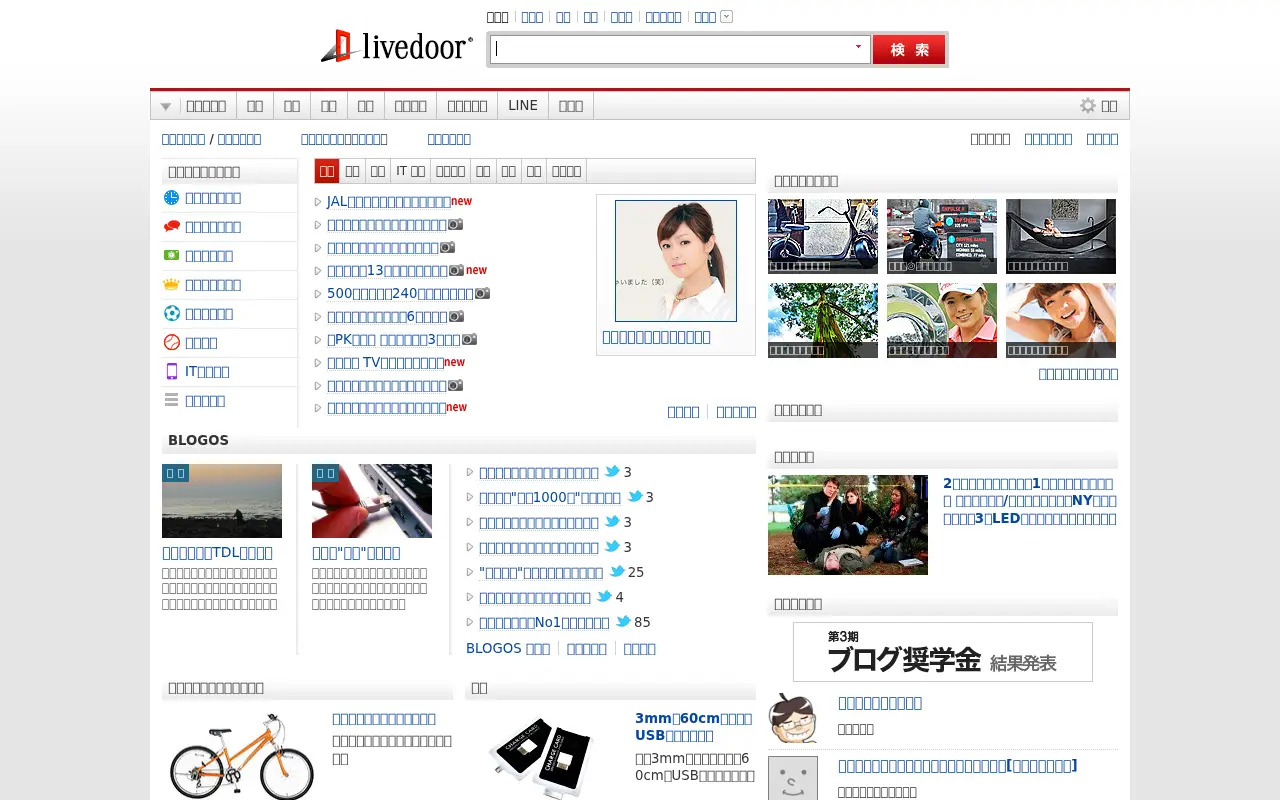Click camera icon beside the 500/240 headline

(482, 293)
